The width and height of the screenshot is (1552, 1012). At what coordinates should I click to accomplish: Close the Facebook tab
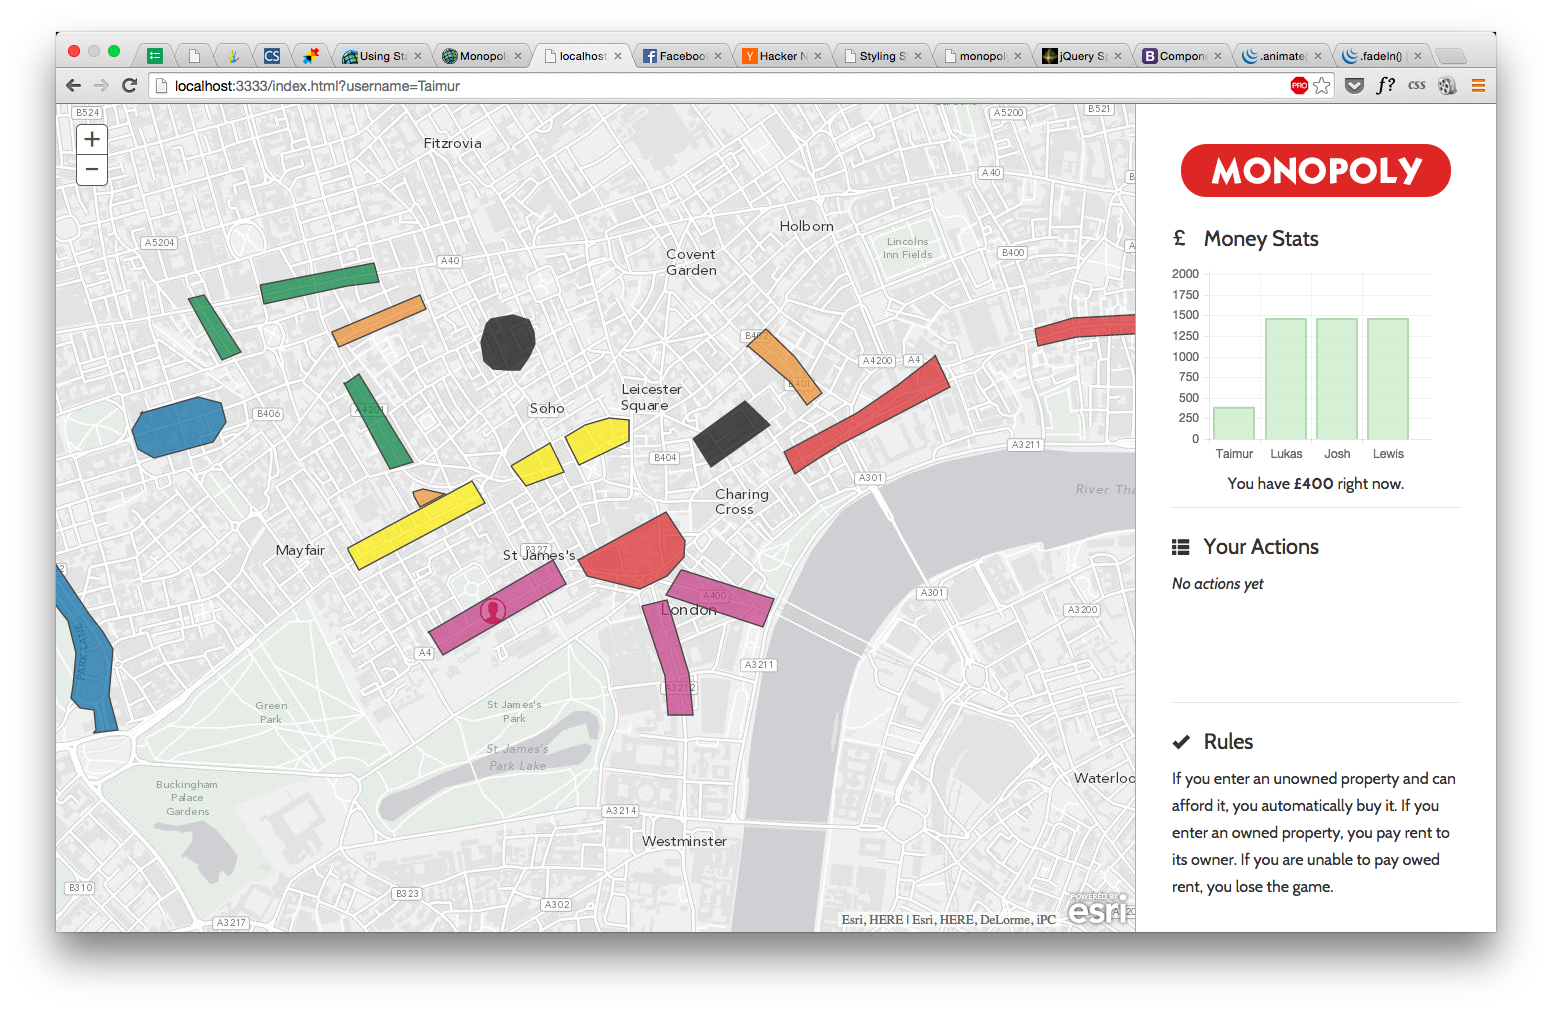pyautogui.click(x=718, y=56)
